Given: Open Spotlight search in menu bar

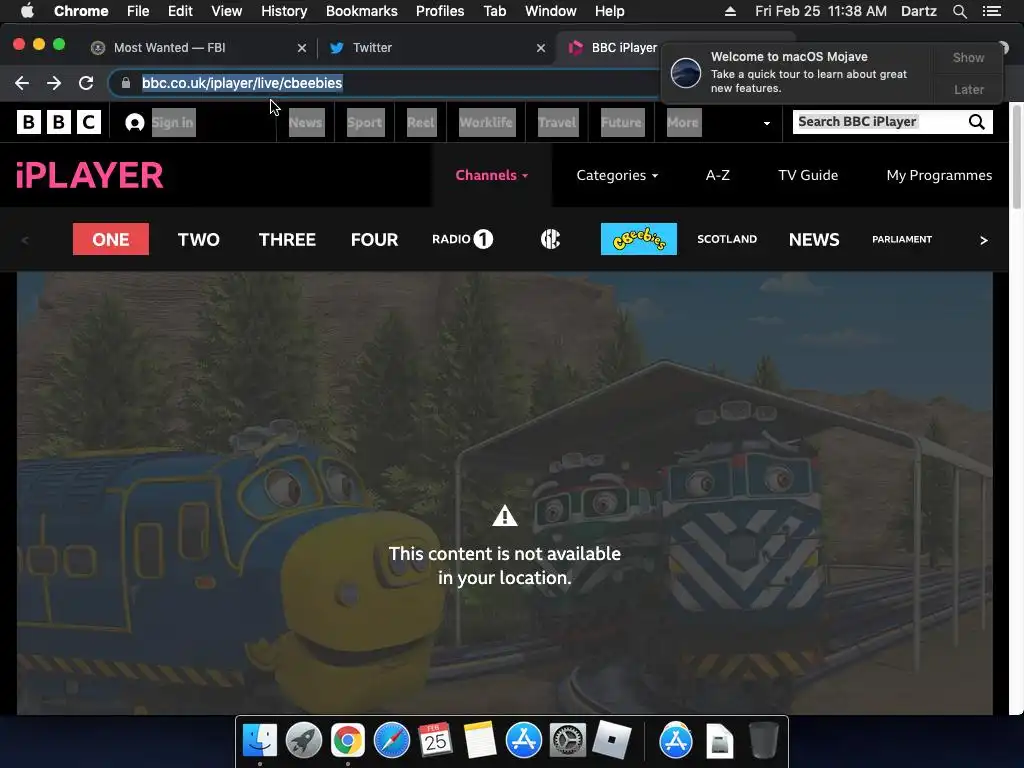Looking at the screenshot, I should pos(959,11).
